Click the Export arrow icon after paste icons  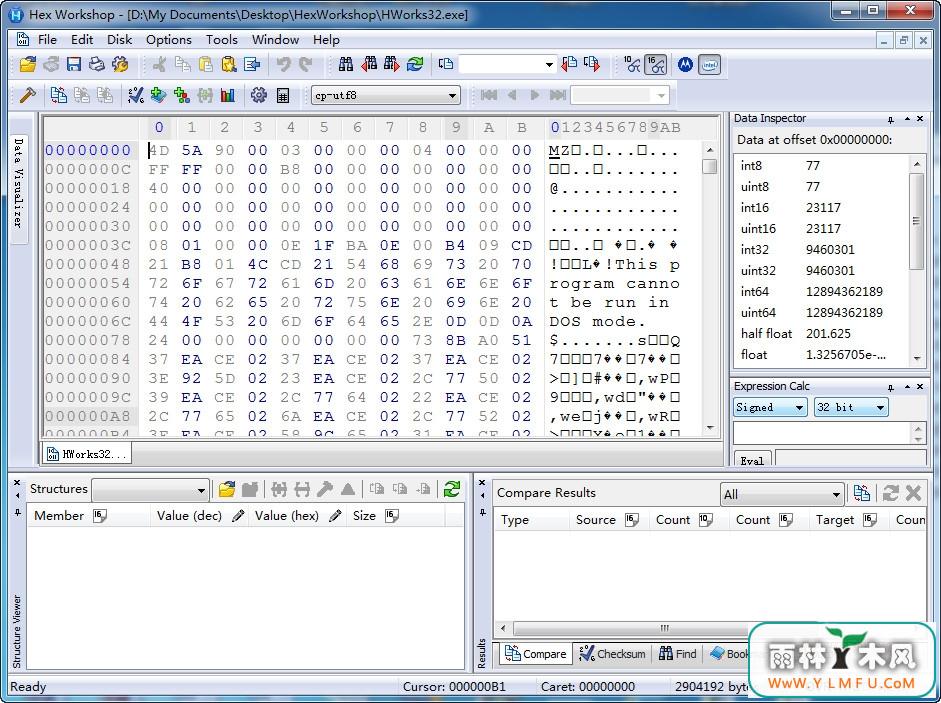252,64
